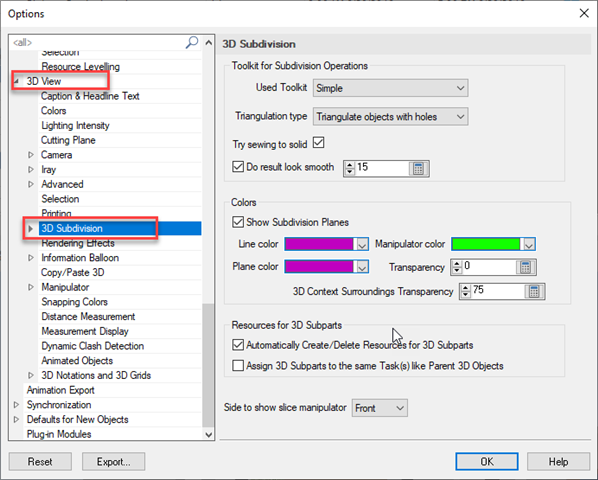The height and width of the screenshot is (480, 598).
Task: Click the search magnifier icon in options filter
Action: click(x=192, y=42)
